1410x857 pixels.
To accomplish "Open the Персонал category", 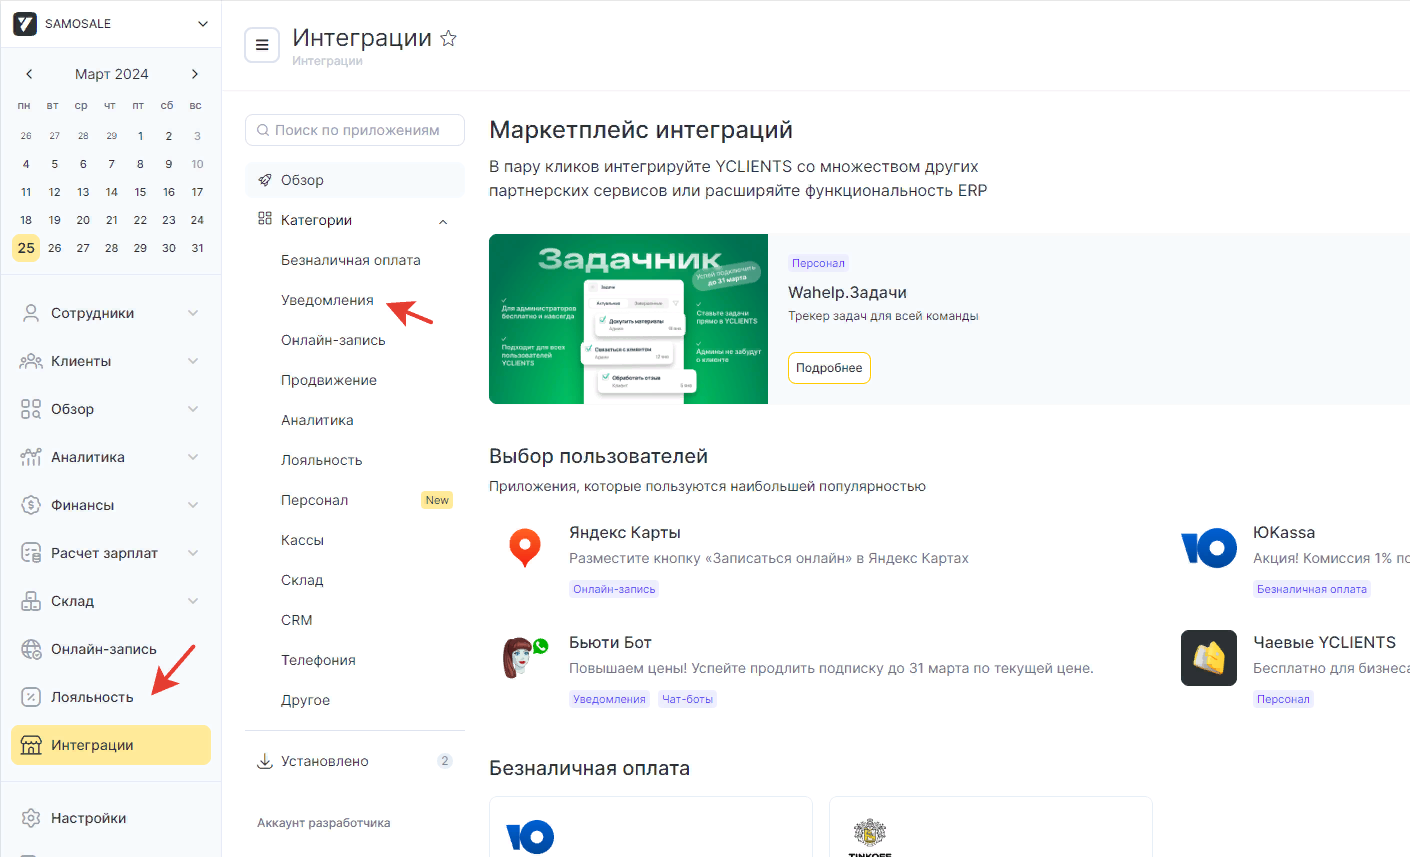I will [x=315, y=500].
